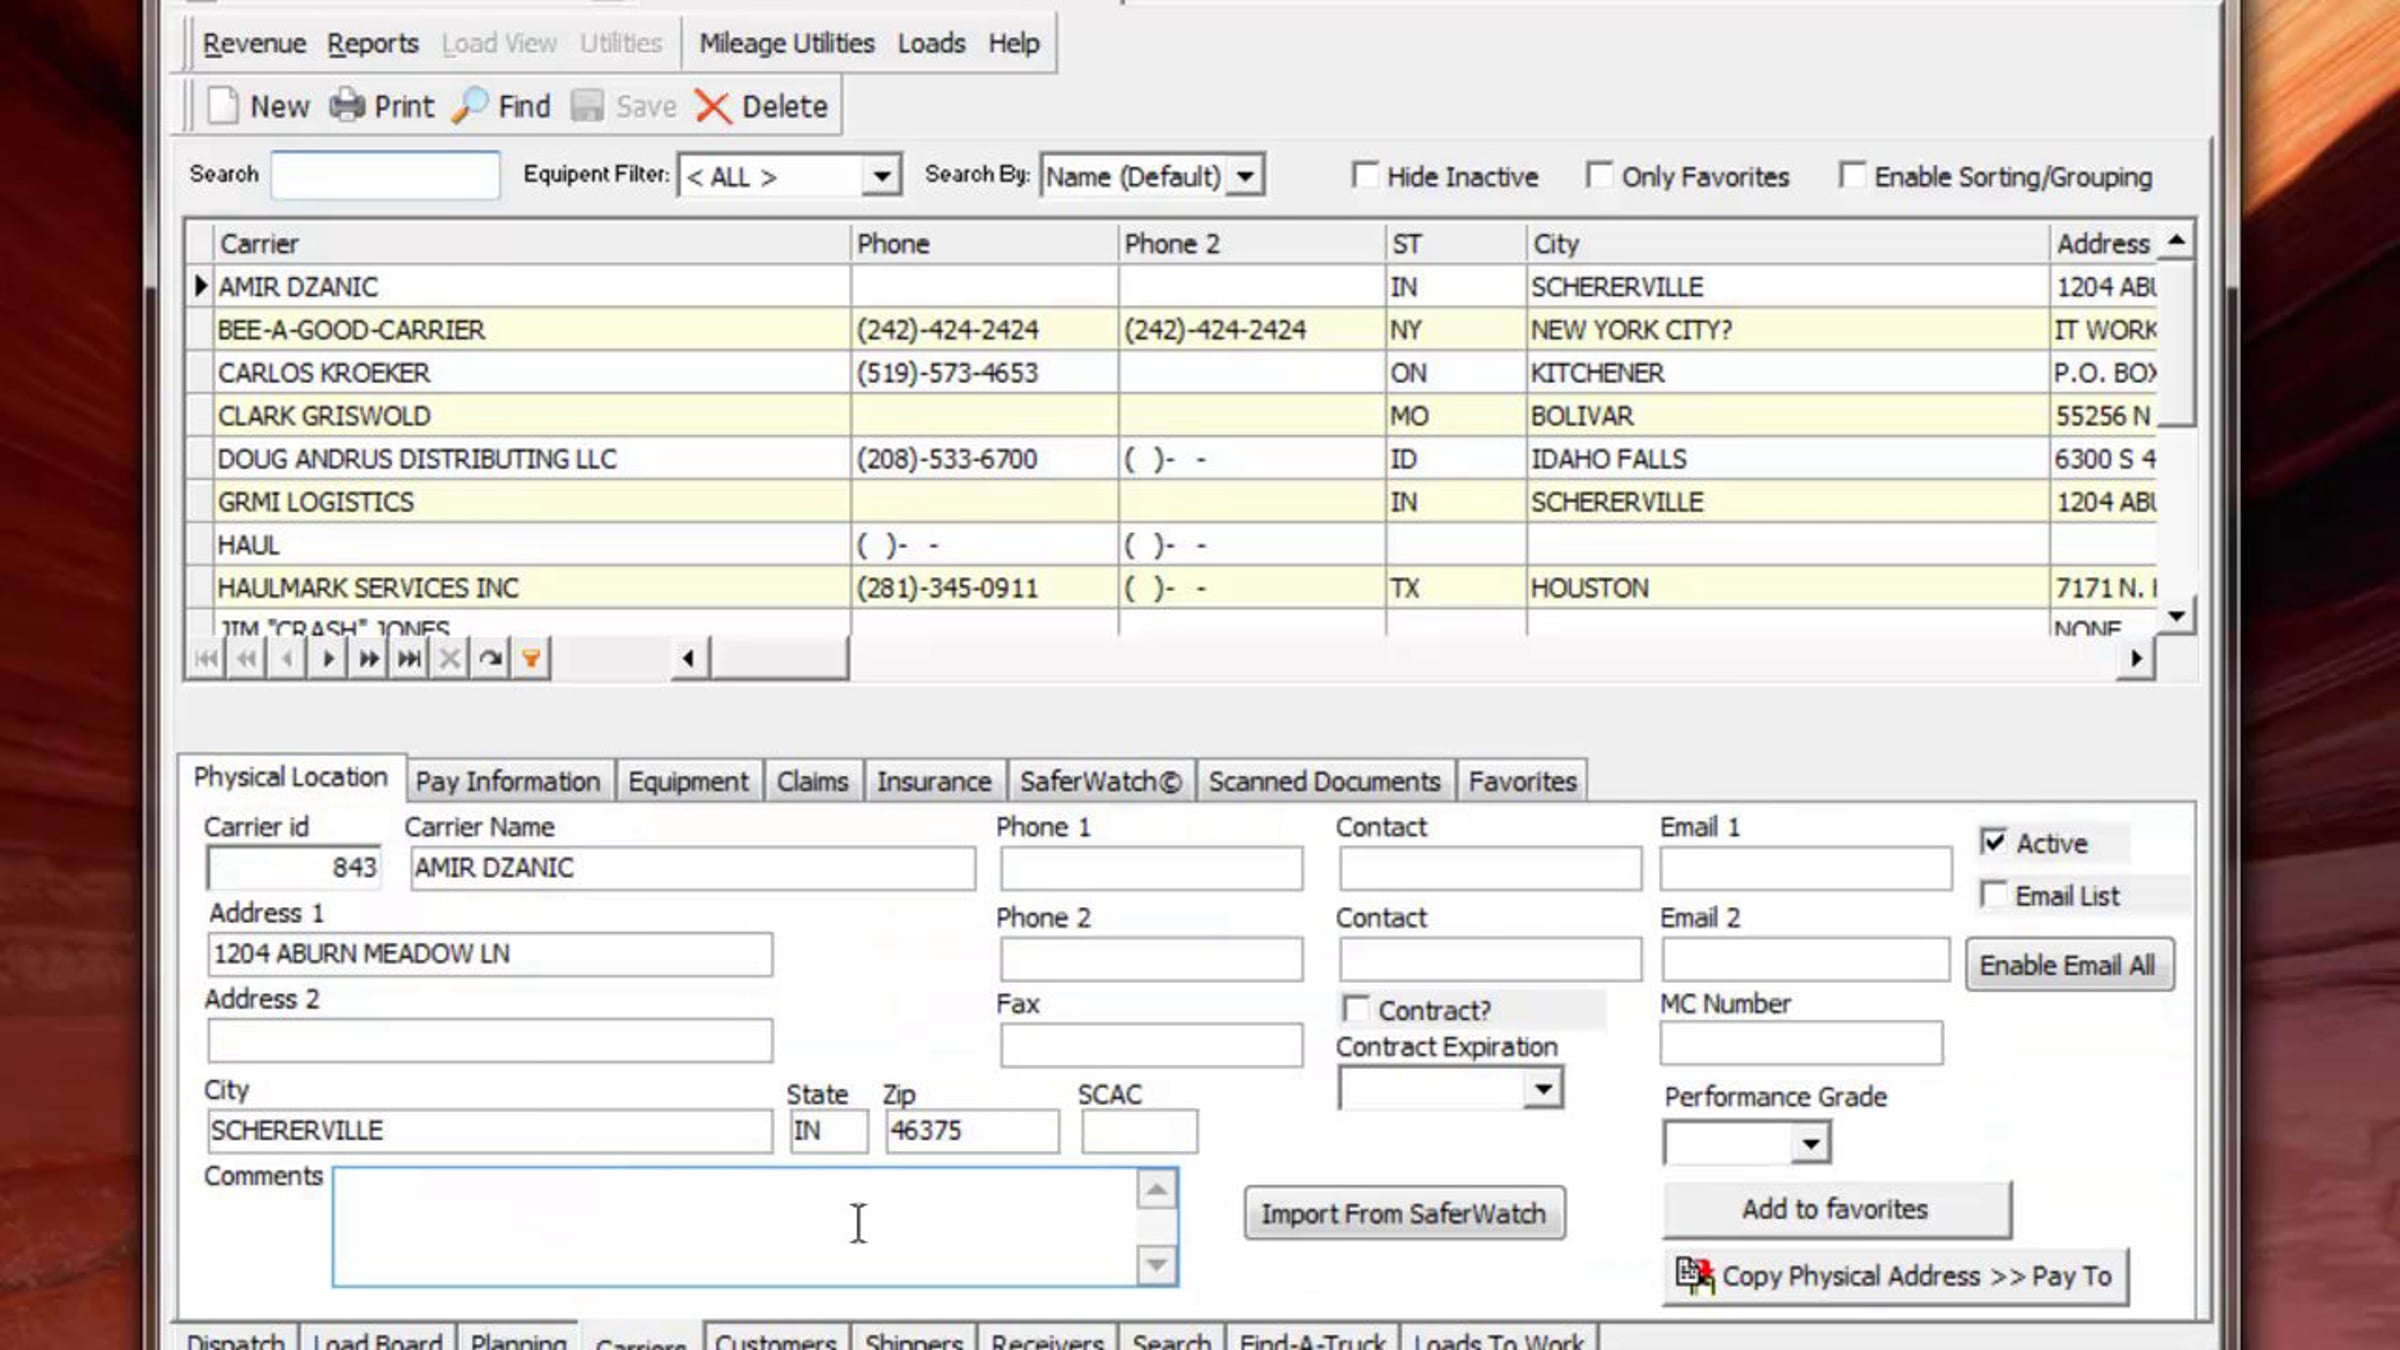Viewport: 2400px width, 1350px height.
Task: Jump to last record in navigator
Action: tap(409, 659)
